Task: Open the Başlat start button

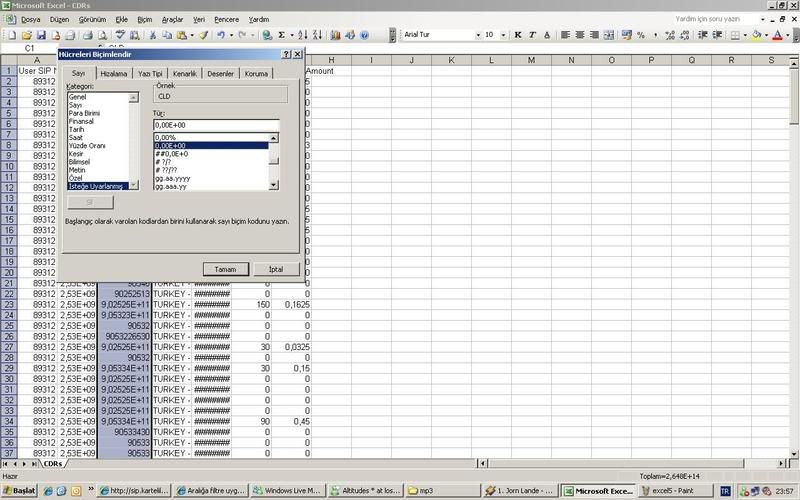Action: 19,491
